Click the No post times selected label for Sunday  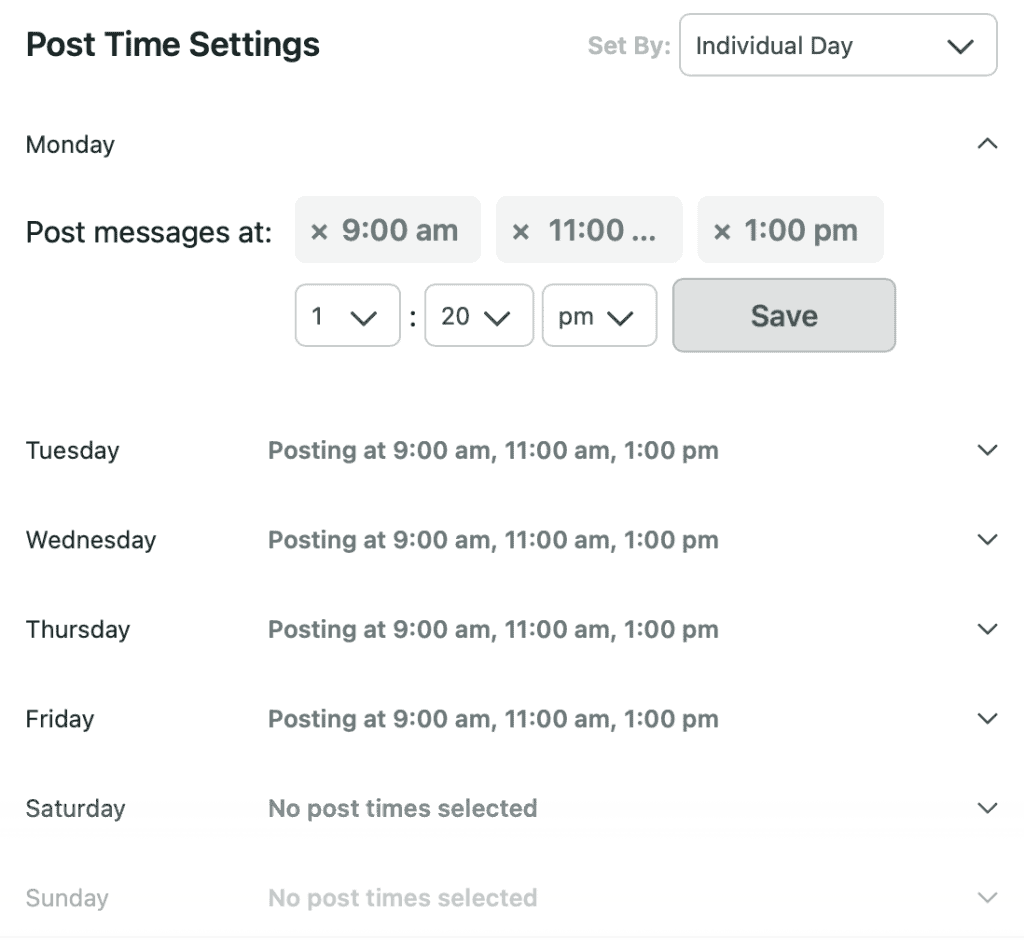[x=403, y=897]
